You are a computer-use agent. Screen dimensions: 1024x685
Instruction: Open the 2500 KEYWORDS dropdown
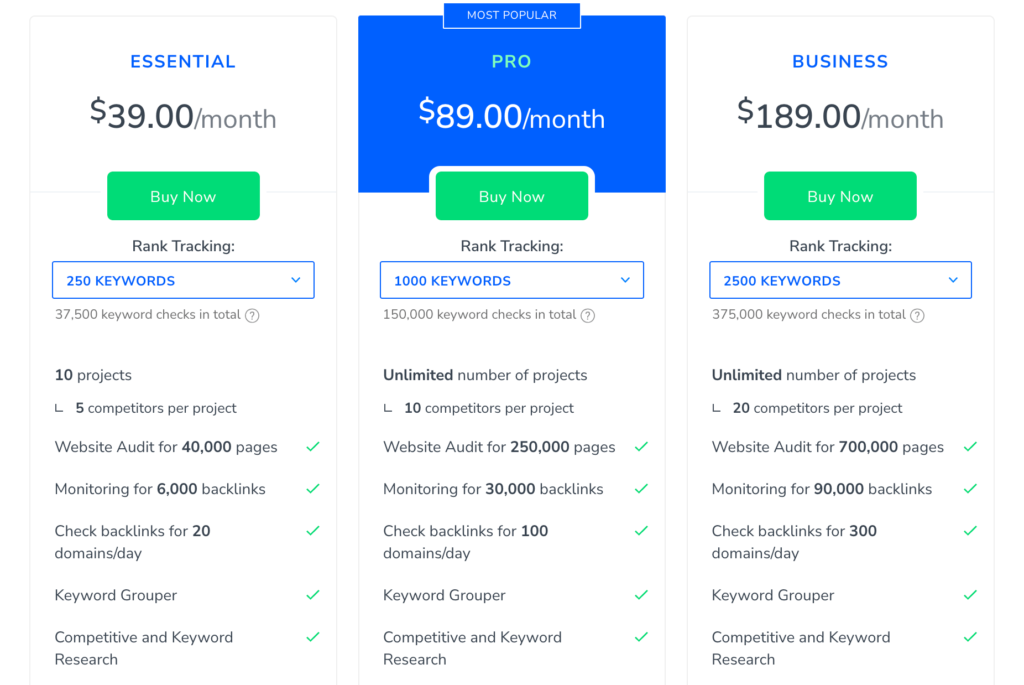(840, 280)
